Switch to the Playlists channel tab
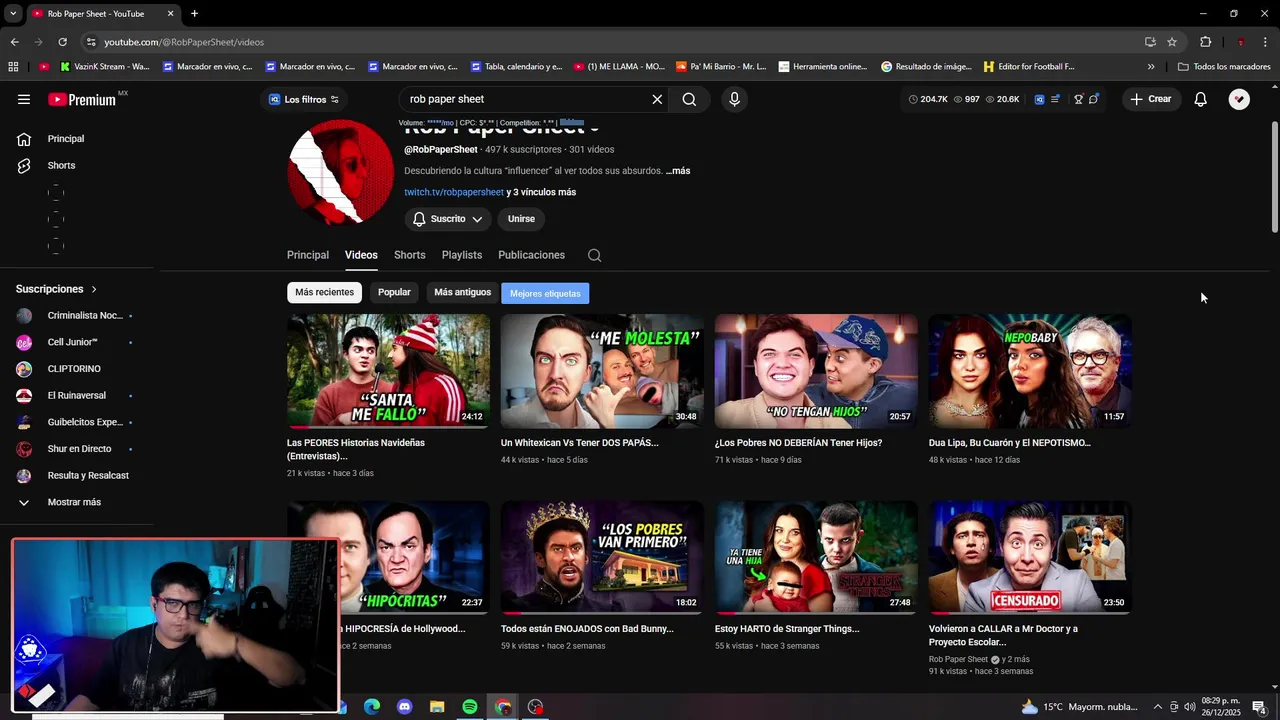Viewport: 1280px width, 720px height. tap(462, 255)
